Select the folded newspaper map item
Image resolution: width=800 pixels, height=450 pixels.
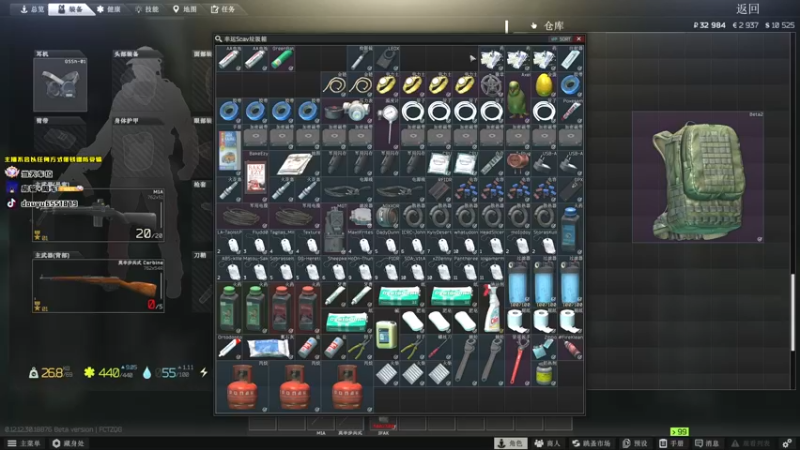click(295, 164)
